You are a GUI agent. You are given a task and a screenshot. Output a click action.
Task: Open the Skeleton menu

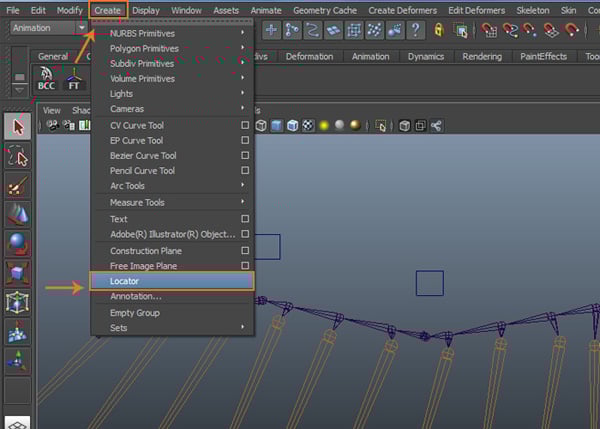pos(533,10)
